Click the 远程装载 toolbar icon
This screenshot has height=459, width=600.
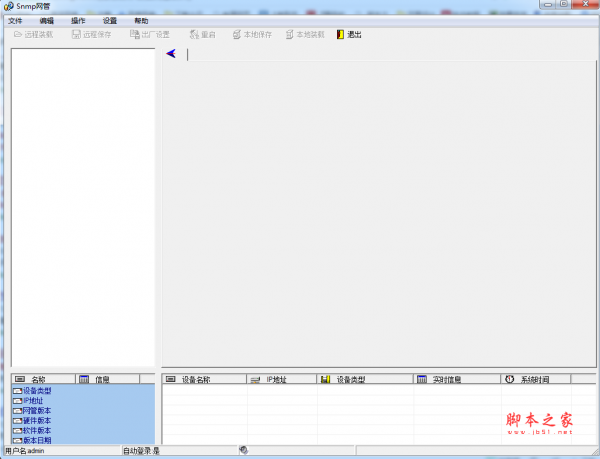pos(18,34)
